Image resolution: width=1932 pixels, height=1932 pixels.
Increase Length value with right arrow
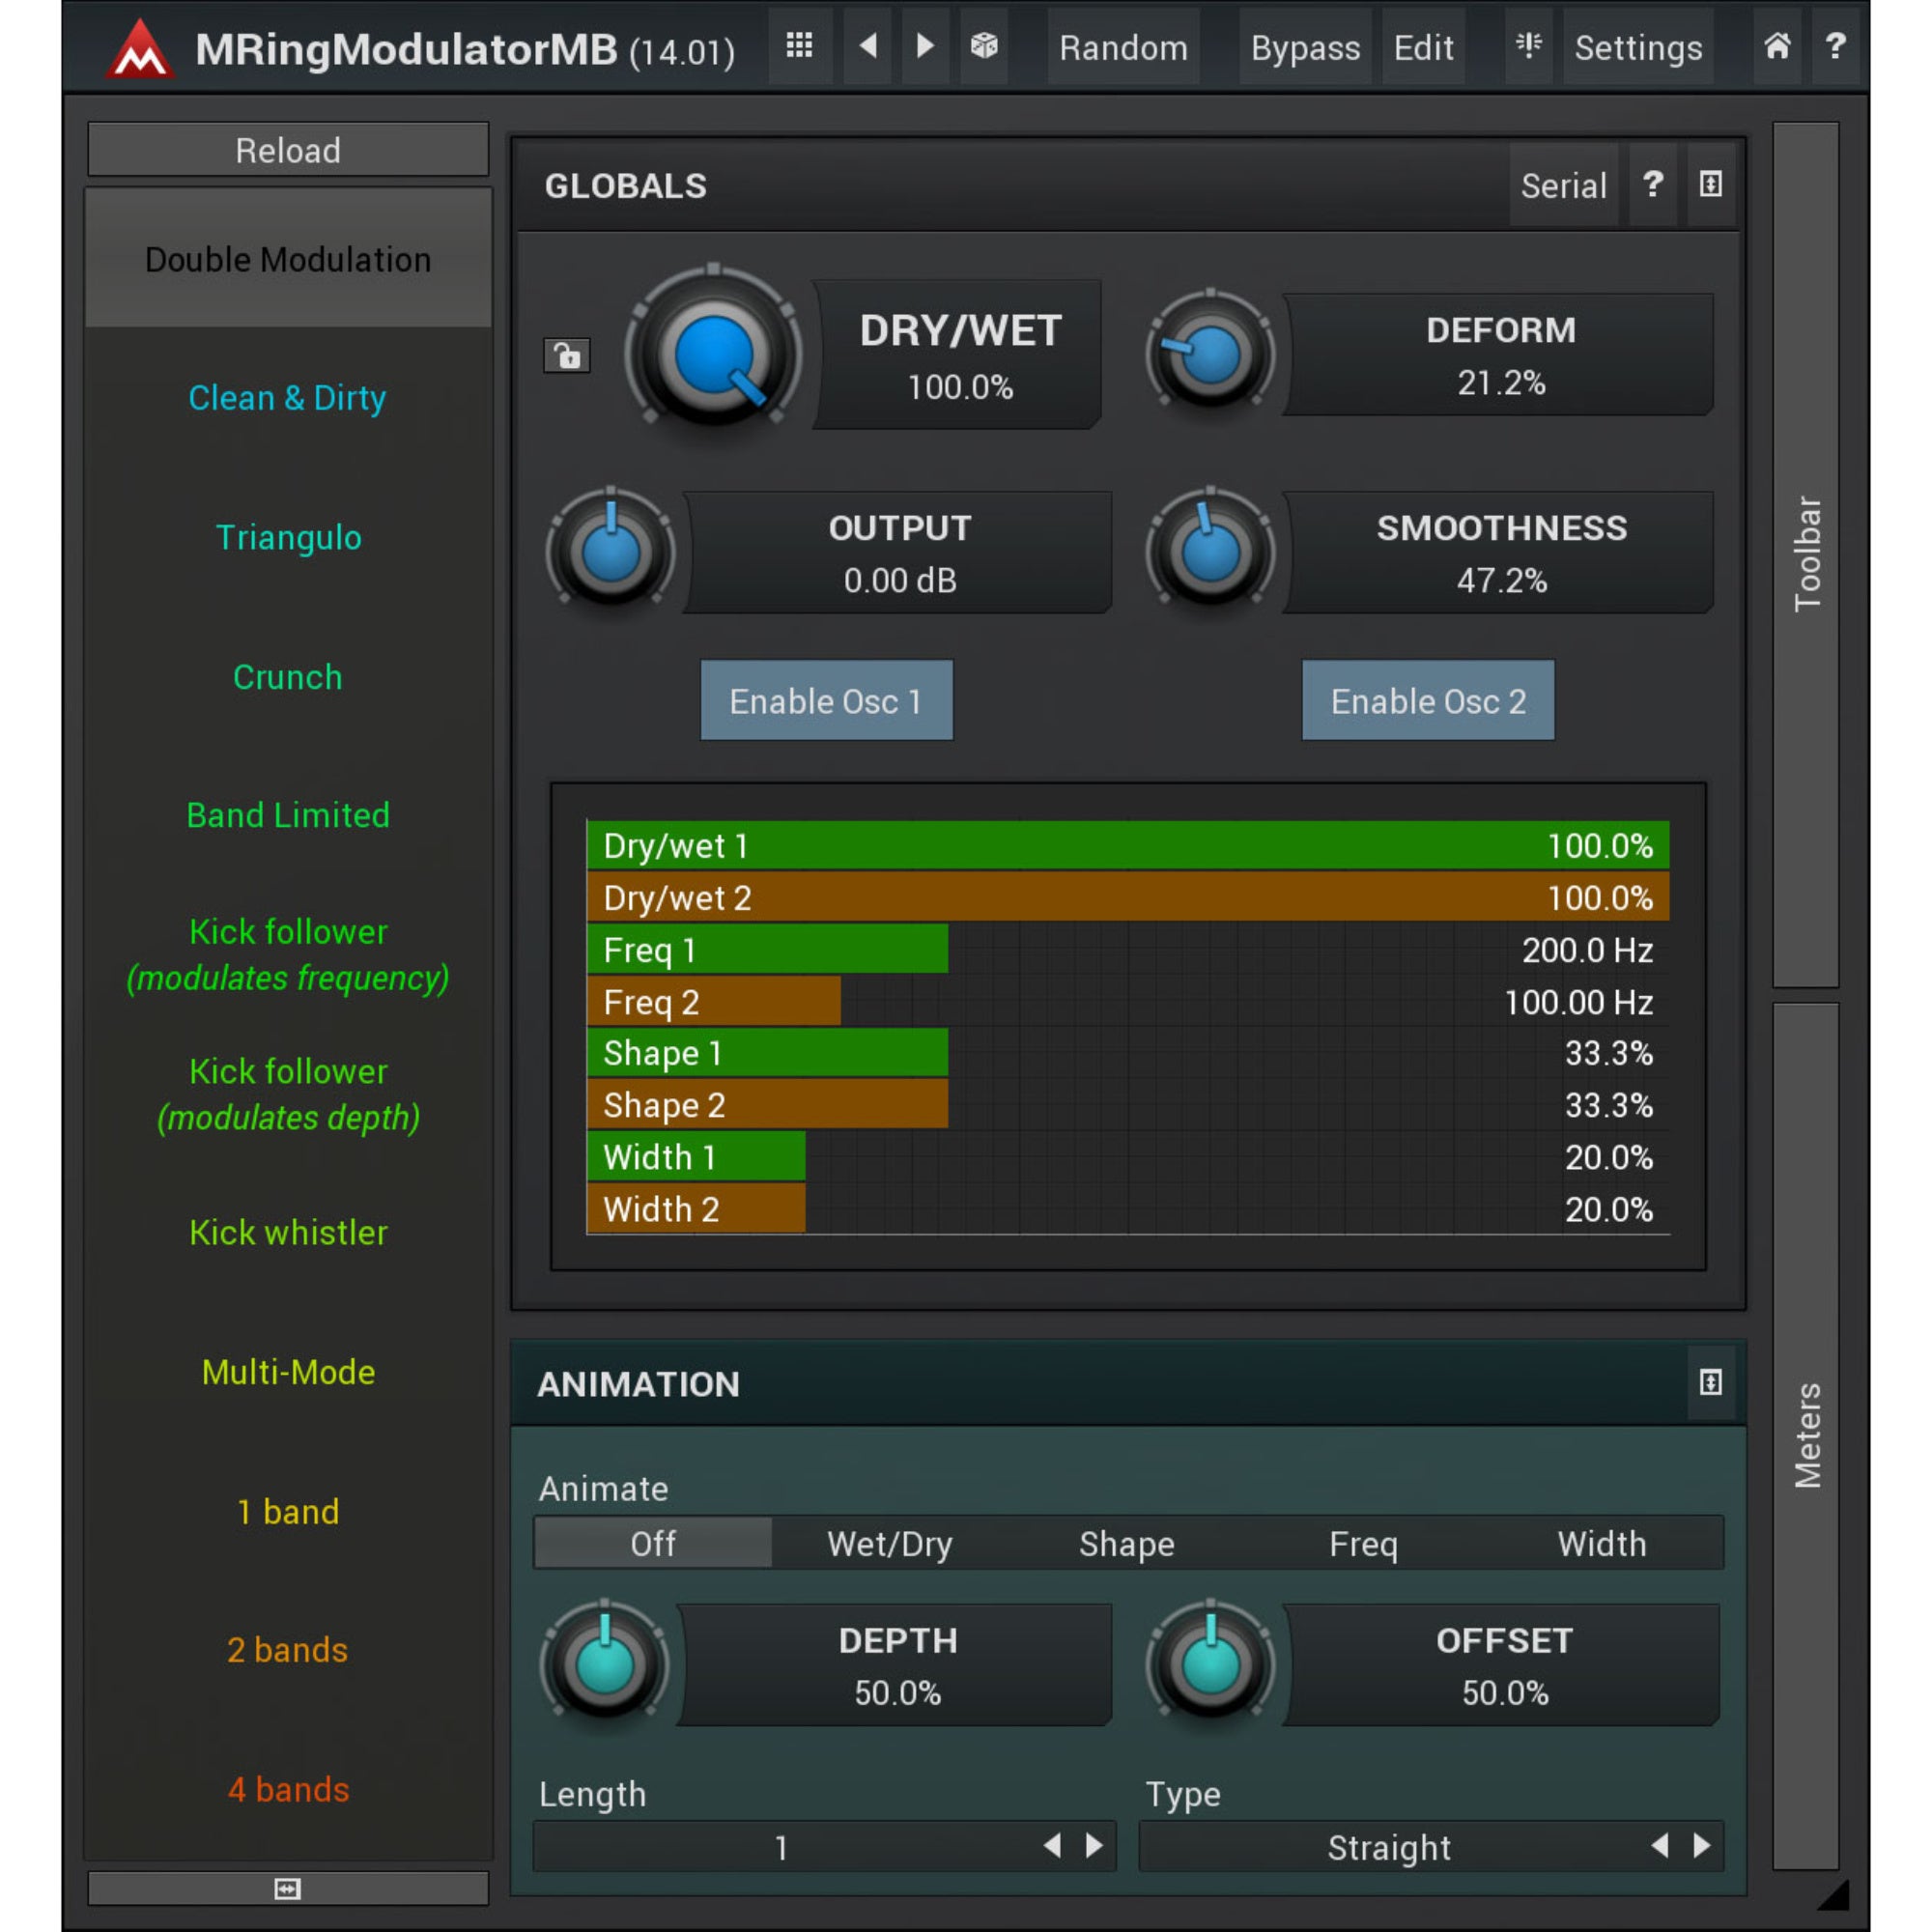(x=1095, y=1846)
